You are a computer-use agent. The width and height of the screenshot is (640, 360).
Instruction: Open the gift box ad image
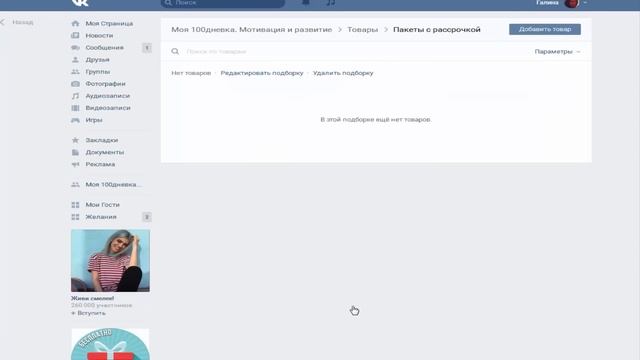pyautogui.click(x=110, y=344)
